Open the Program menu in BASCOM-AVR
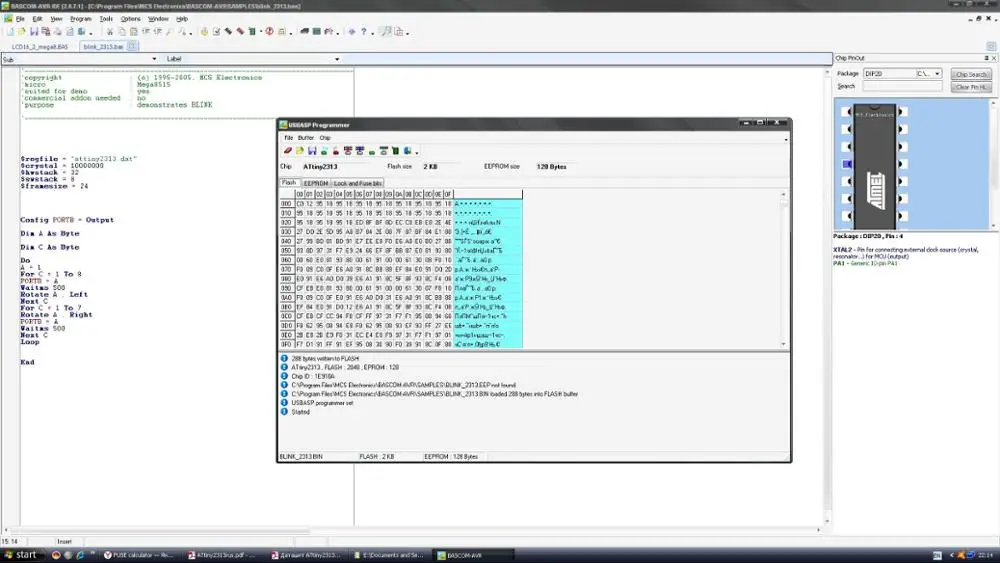The image size is (1000, 563). click(80, 19)
